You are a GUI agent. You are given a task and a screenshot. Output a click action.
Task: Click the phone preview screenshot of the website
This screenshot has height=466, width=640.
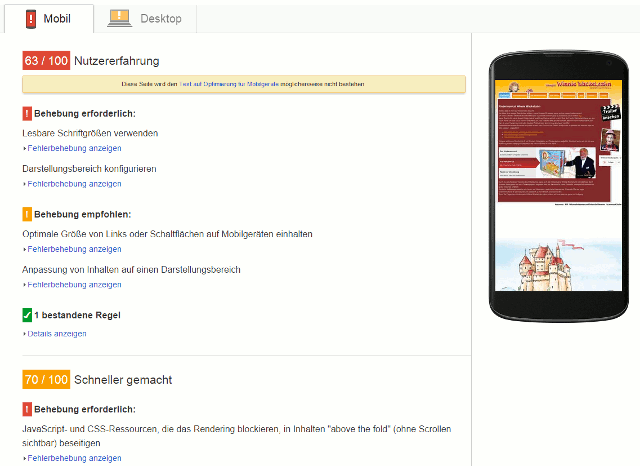[x=558, y=185]
